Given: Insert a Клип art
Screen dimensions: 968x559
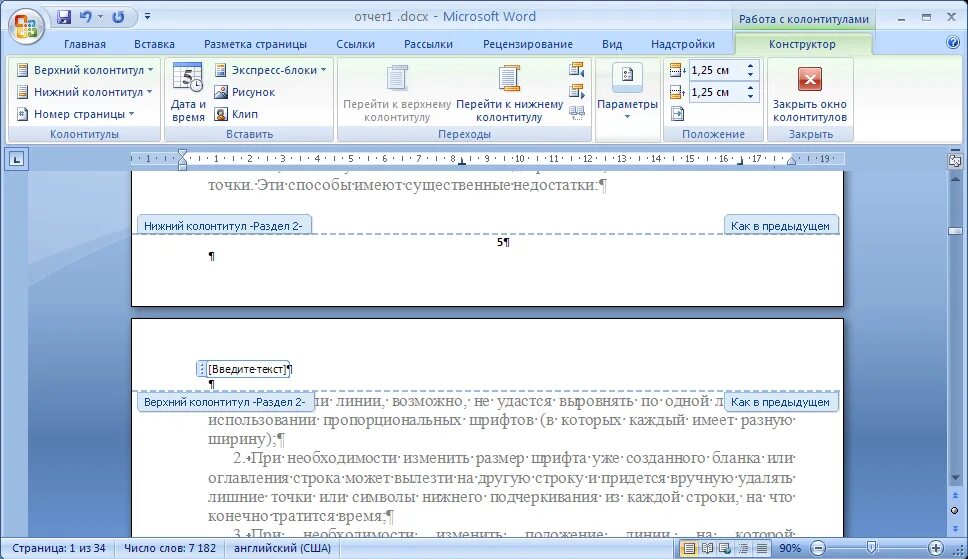Looking at the screenshot, I should tap(236, 114).
